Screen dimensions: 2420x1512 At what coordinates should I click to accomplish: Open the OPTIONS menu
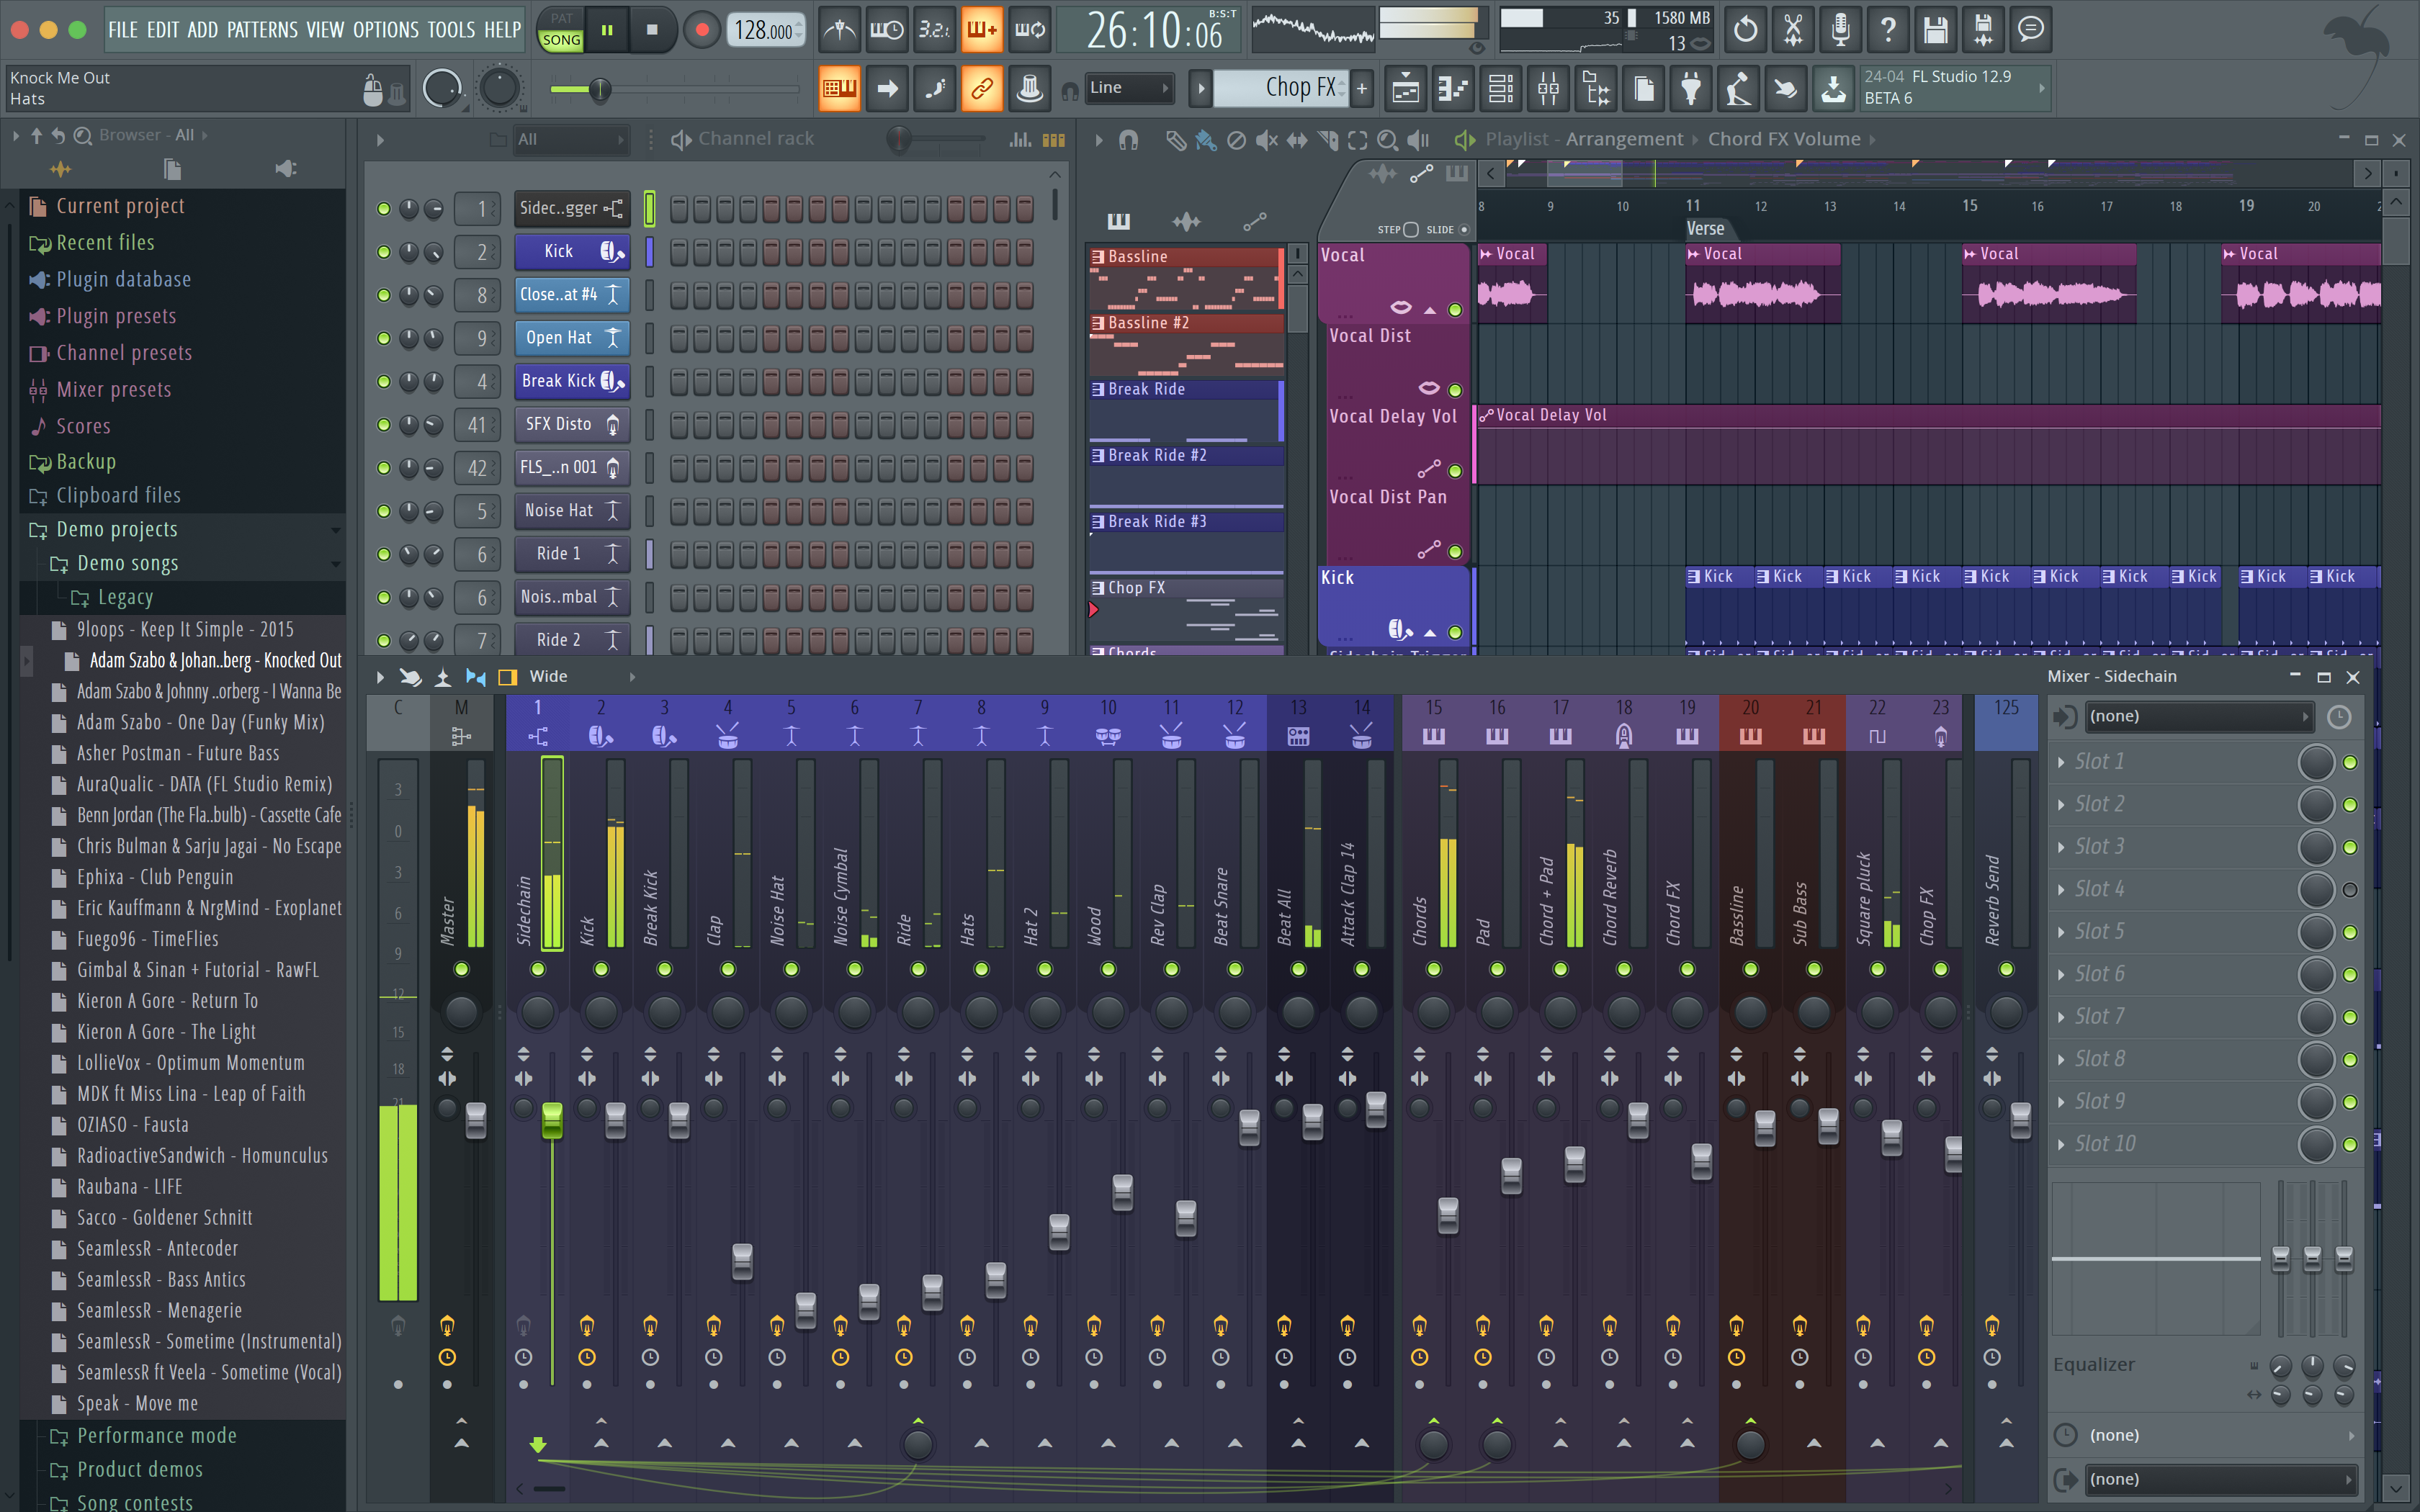[x=386, y=30]
